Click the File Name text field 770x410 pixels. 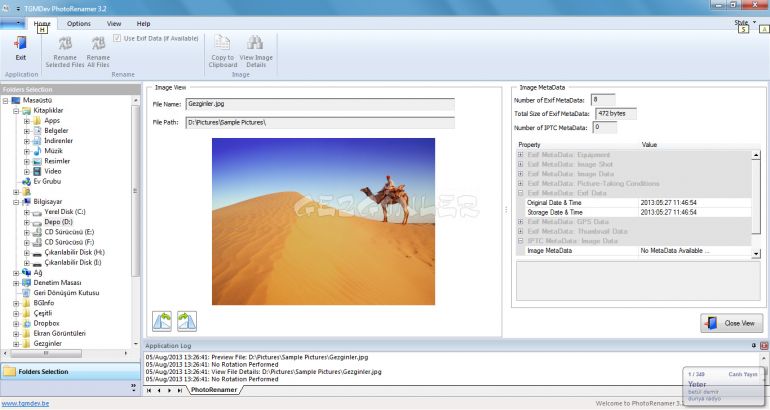(319, 103)
